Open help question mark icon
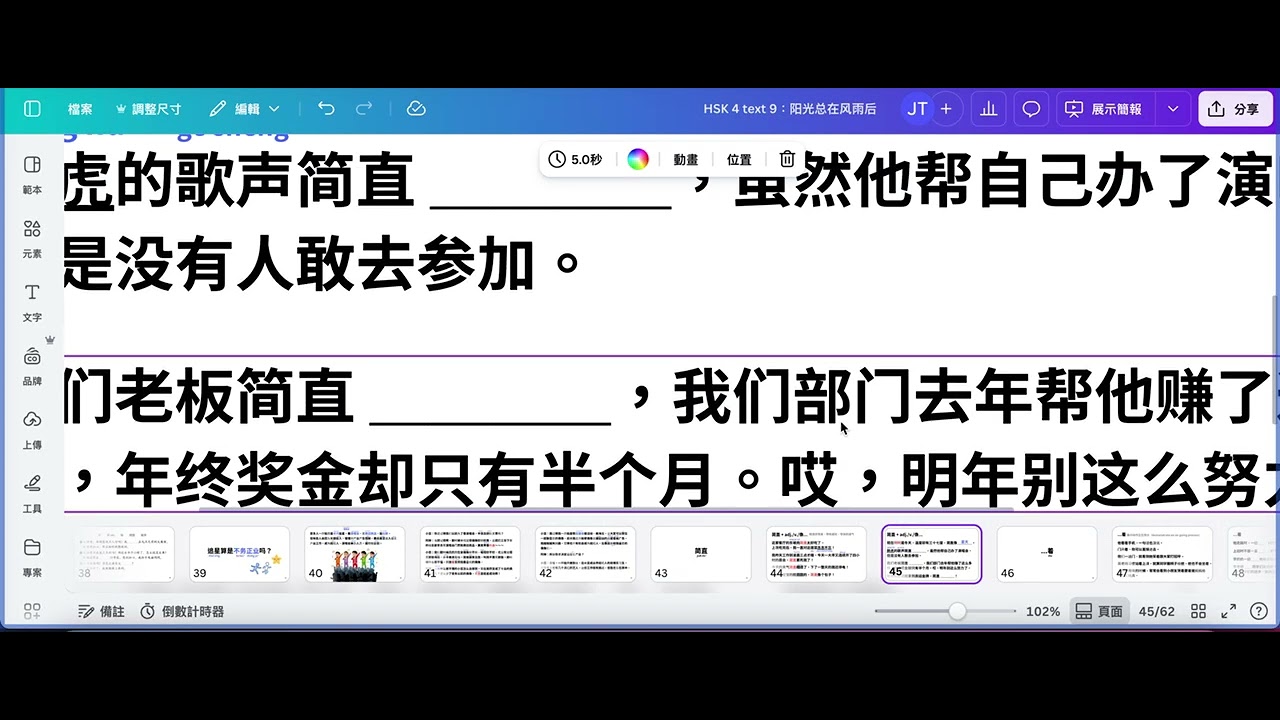Image resolution: width=1280 pixels, height=720 pixels. click(x=1259, y=611)
